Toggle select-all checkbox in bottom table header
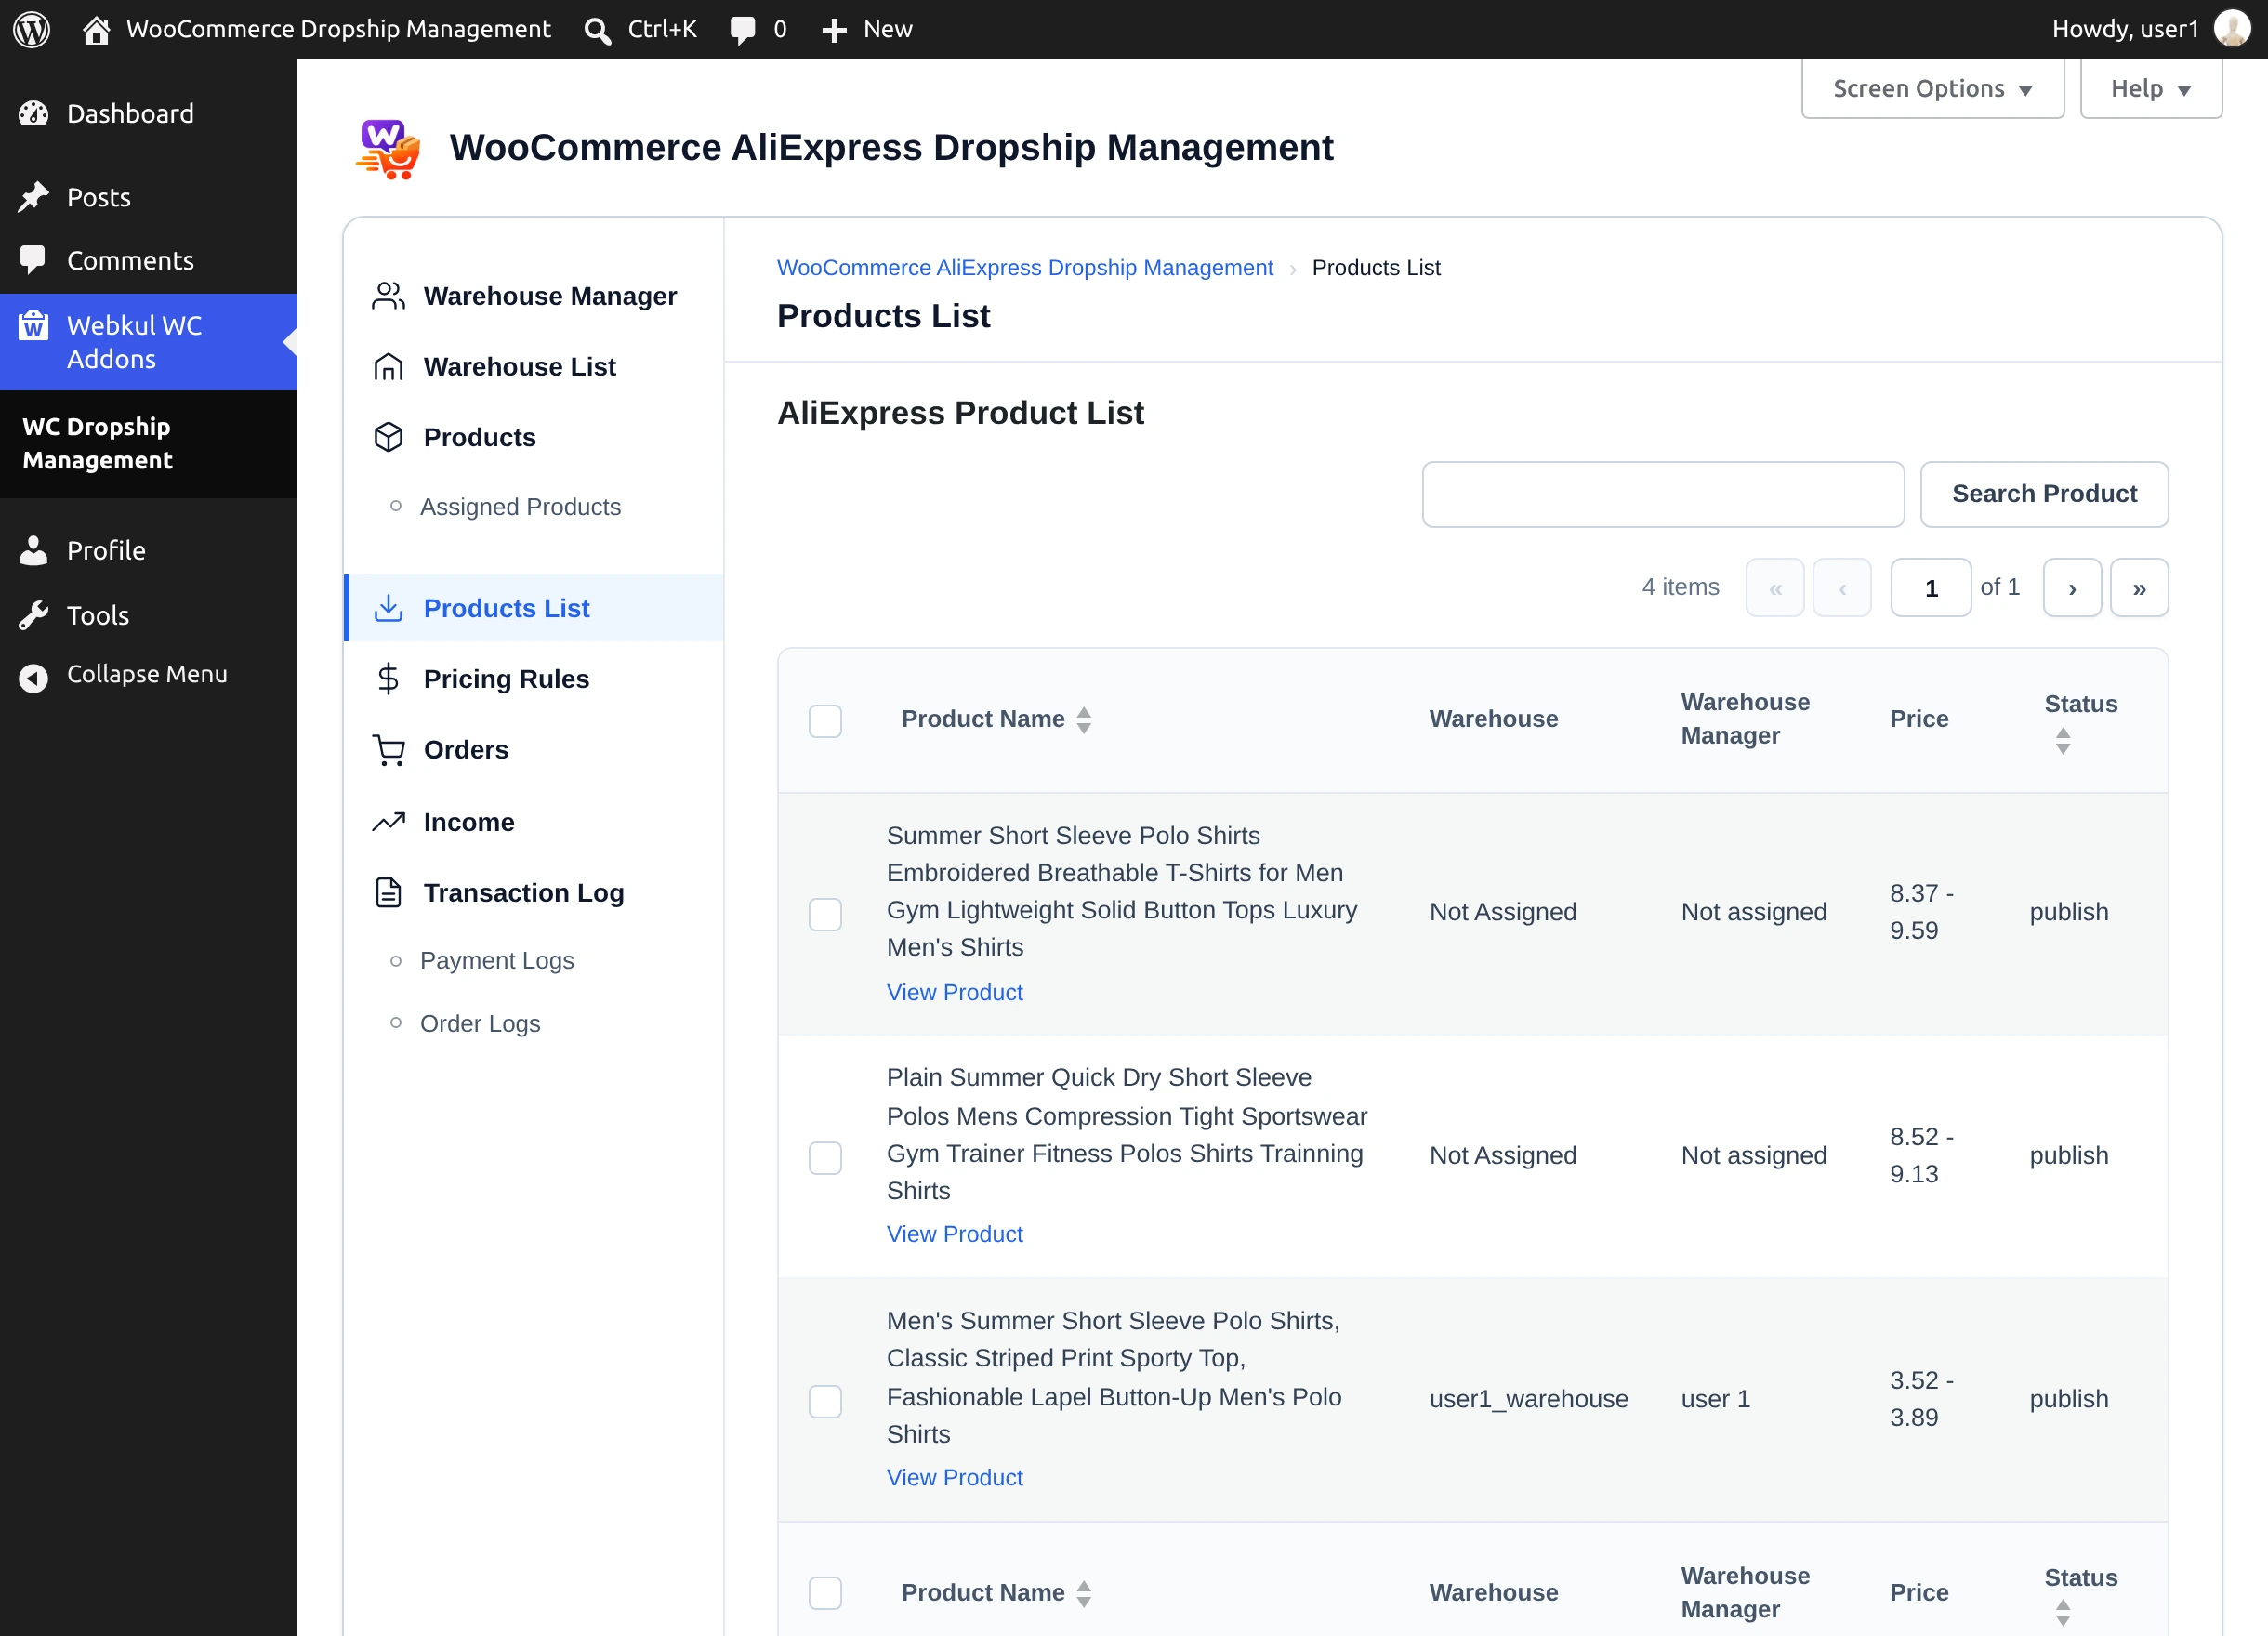The image size is (2268, 1636). [x=825, y=1593]
